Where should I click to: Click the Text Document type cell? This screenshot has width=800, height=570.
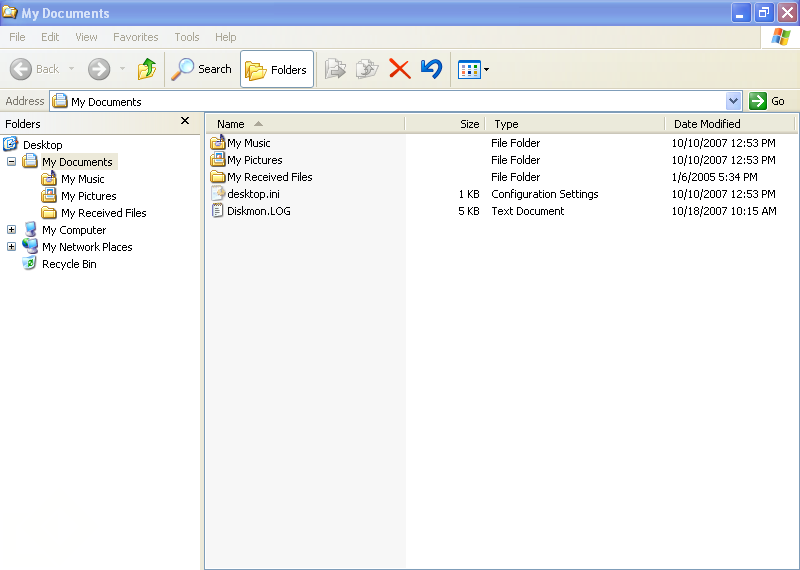point(528,211)
